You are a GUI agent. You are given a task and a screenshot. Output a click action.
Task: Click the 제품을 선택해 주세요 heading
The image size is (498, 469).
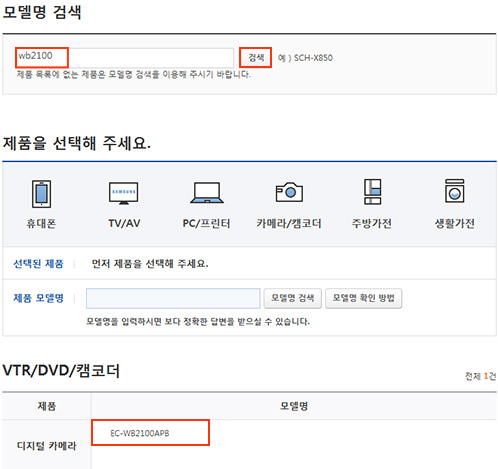coord(77,143)
